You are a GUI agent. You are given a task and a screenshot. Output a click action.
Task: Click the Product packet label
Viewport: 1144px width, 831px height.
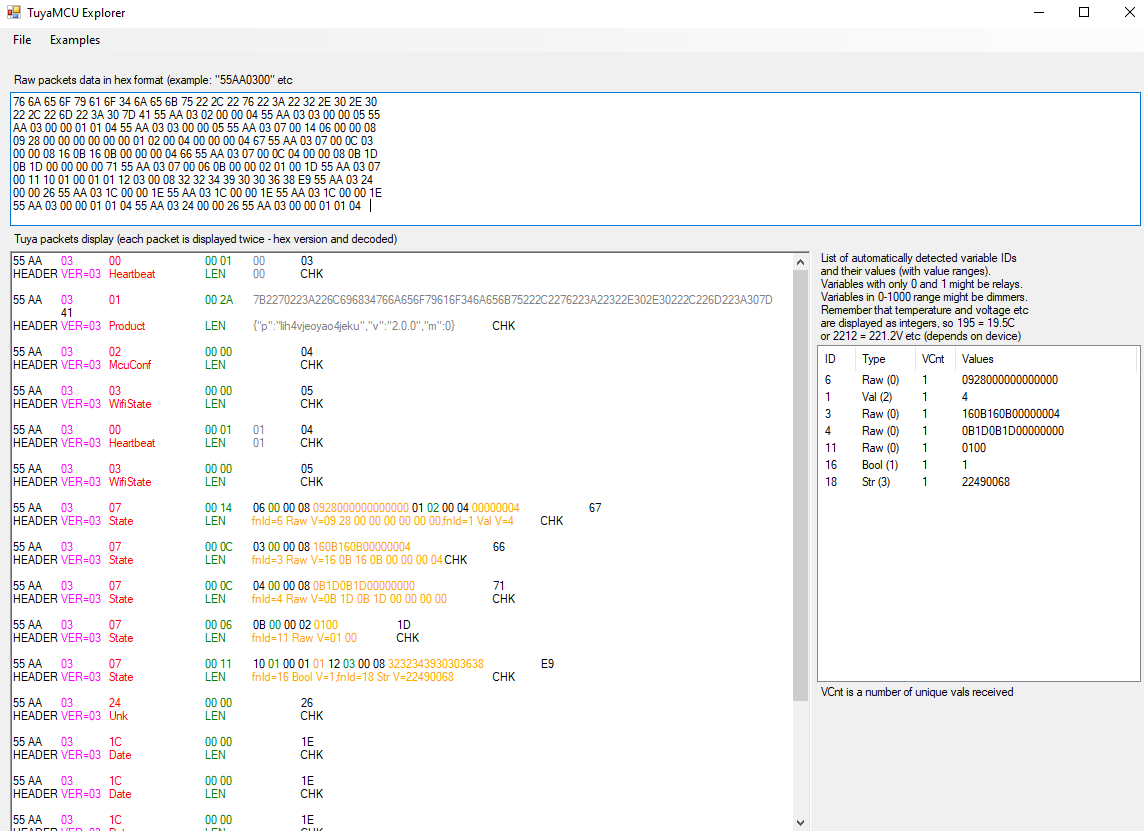(127, 326)
